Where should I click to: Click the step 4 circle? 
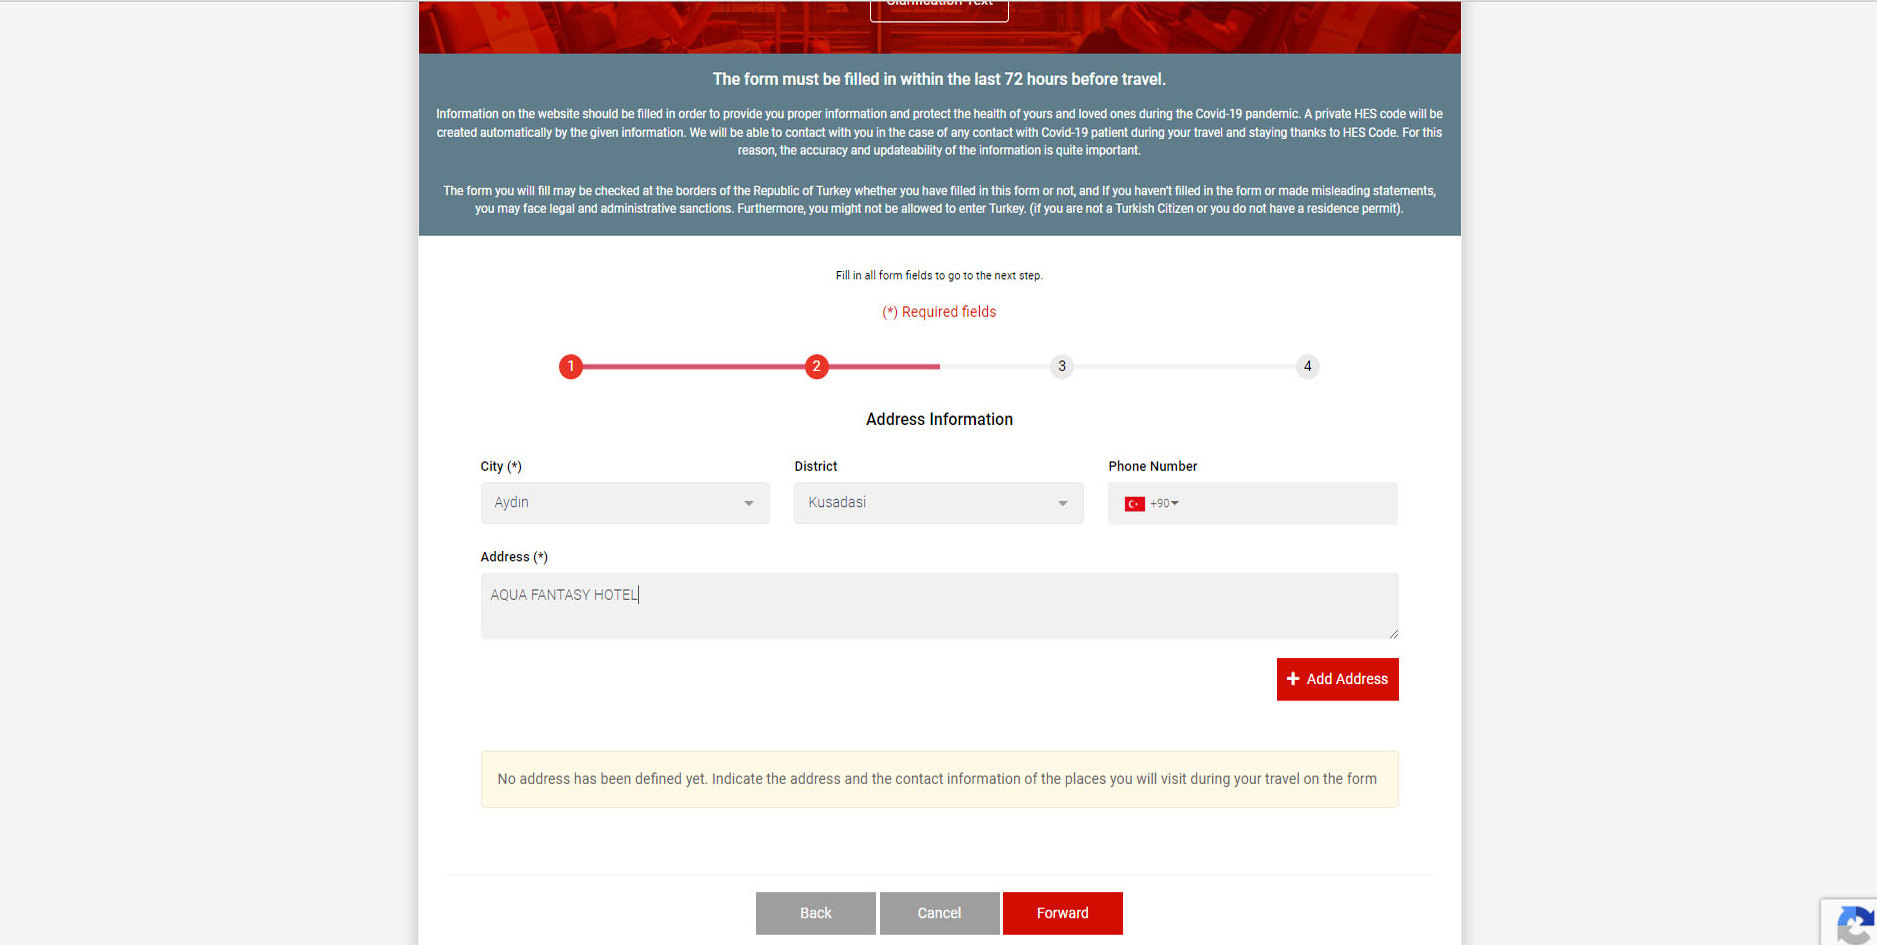[1307, 367]
